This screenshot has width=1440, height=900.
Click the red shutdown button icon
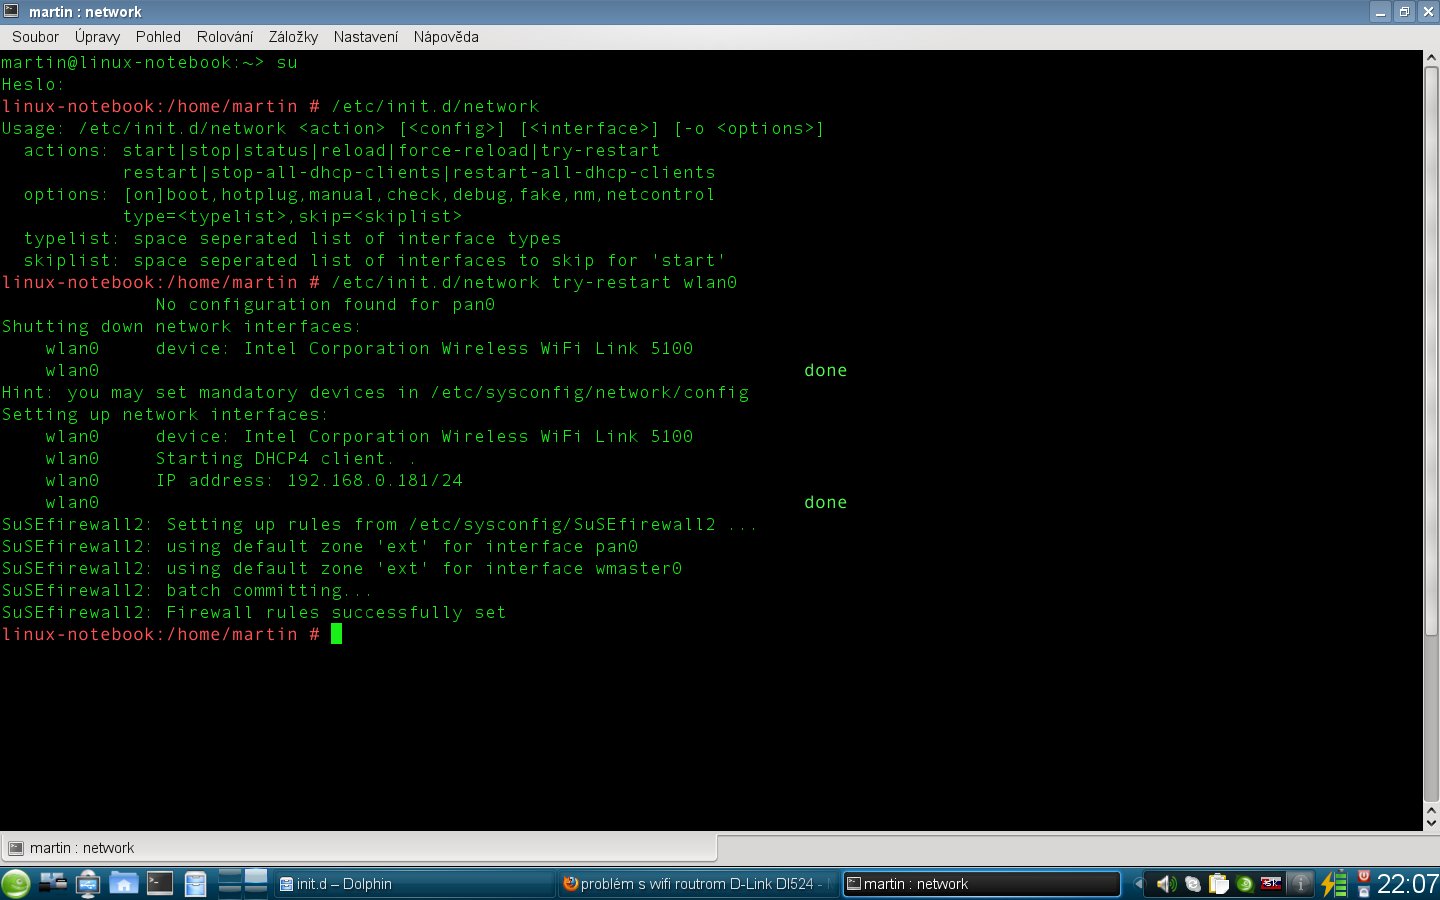point(1363,876)
